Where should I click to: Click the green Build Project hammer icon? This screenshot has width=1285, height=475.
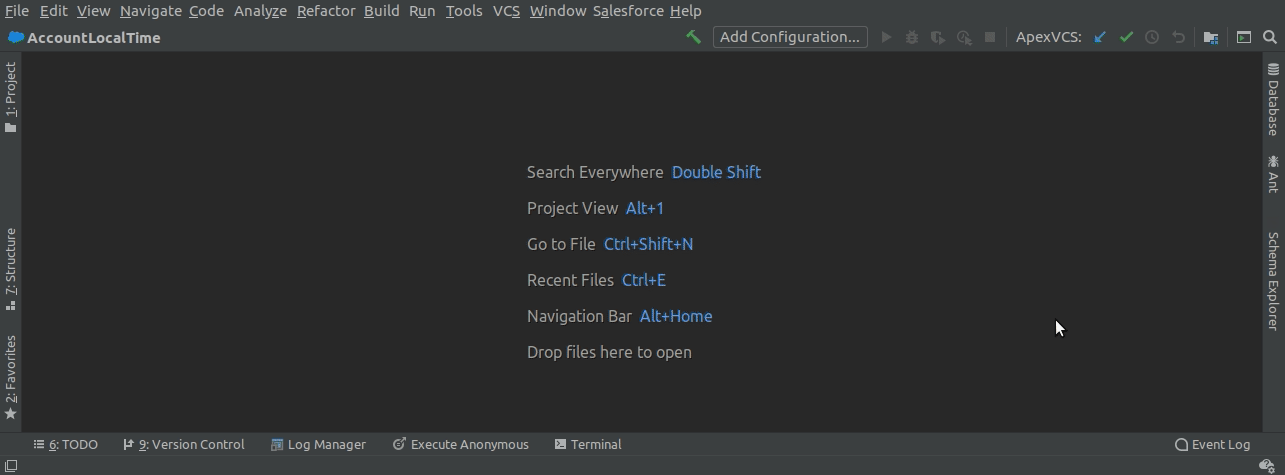pos(693,37)
